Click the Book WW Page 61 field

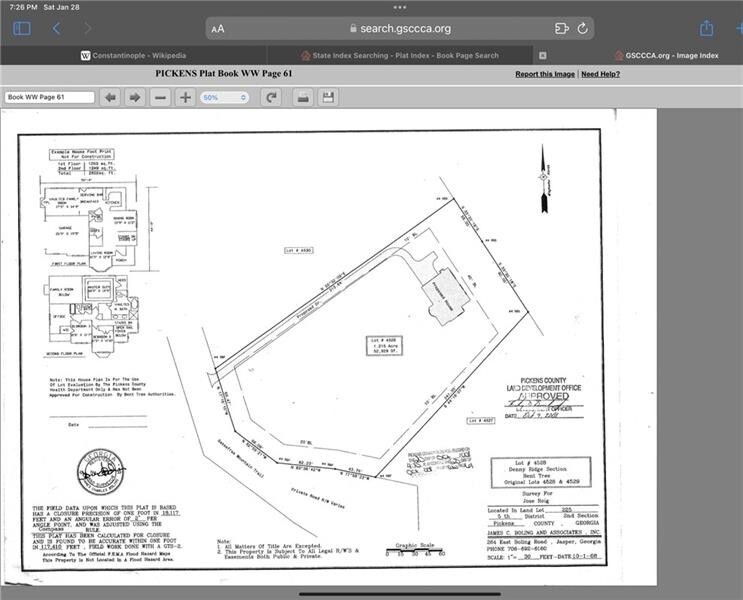click(x=50, y=97)
